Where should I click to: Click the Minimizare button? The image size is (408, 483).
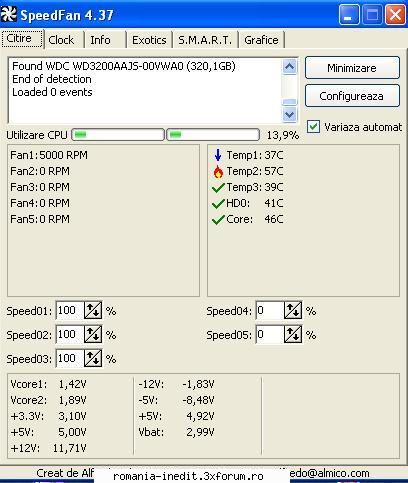coord(352,68)
